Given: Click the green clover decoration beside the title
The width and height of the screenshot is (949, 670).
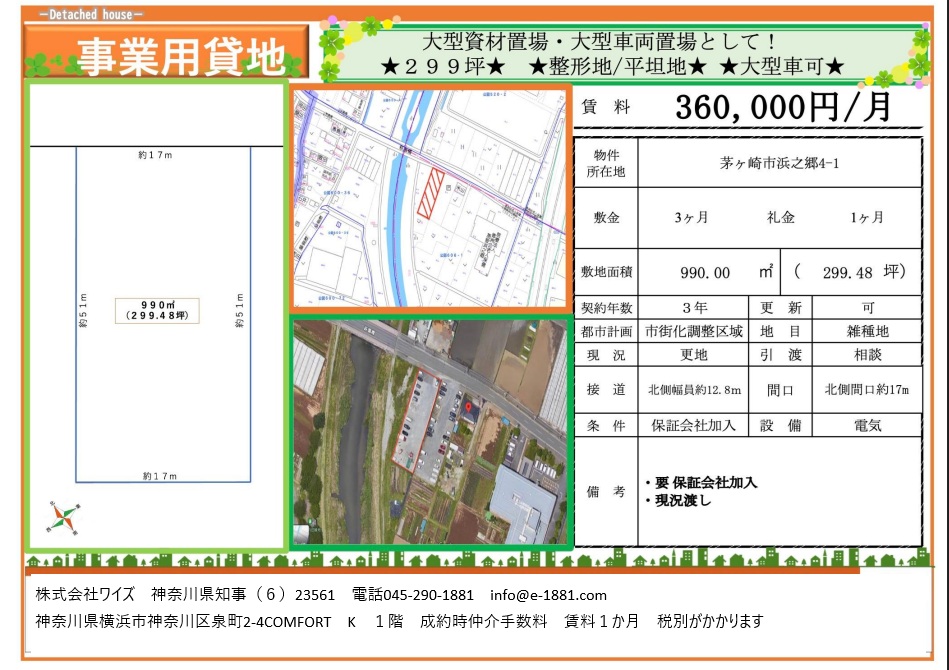Looking at the screenshot, I should [x=38, y=65].
